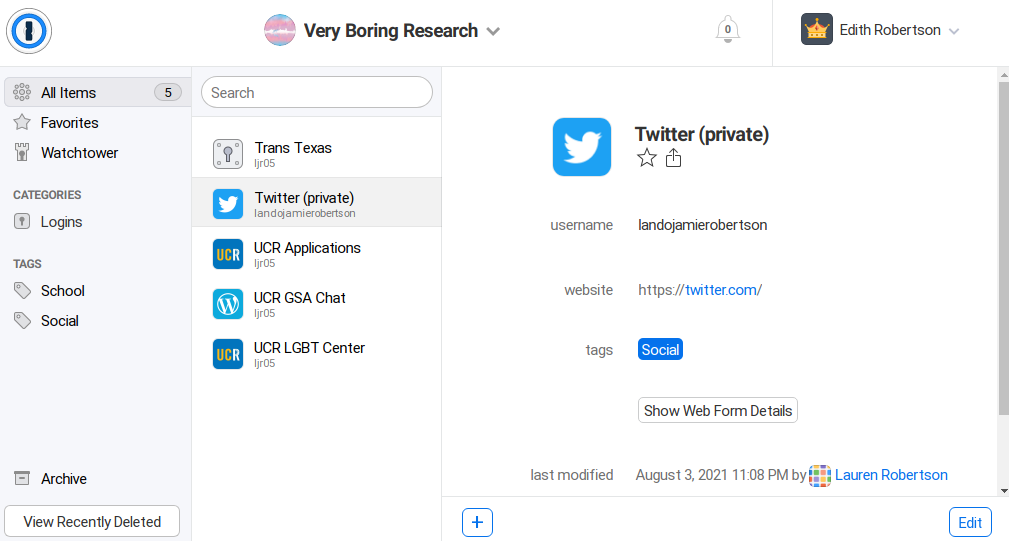Image resolution: width=1009 pixels, height=541 pixels.
Task: Click the All Items grid icon
Action: pos(22,93)
